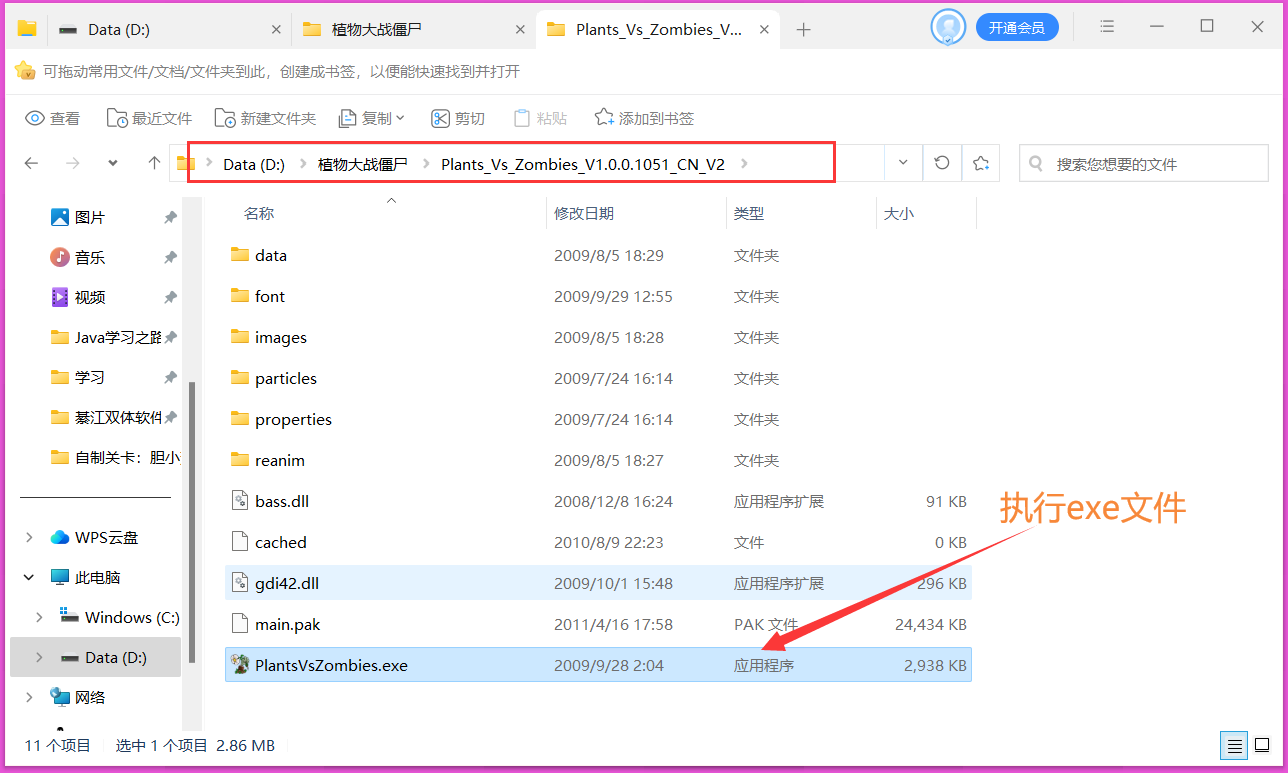Click 植物大战僵尸 in address breadcrumb
Viewport: 1288px width, 773px height.
[363, 164]
